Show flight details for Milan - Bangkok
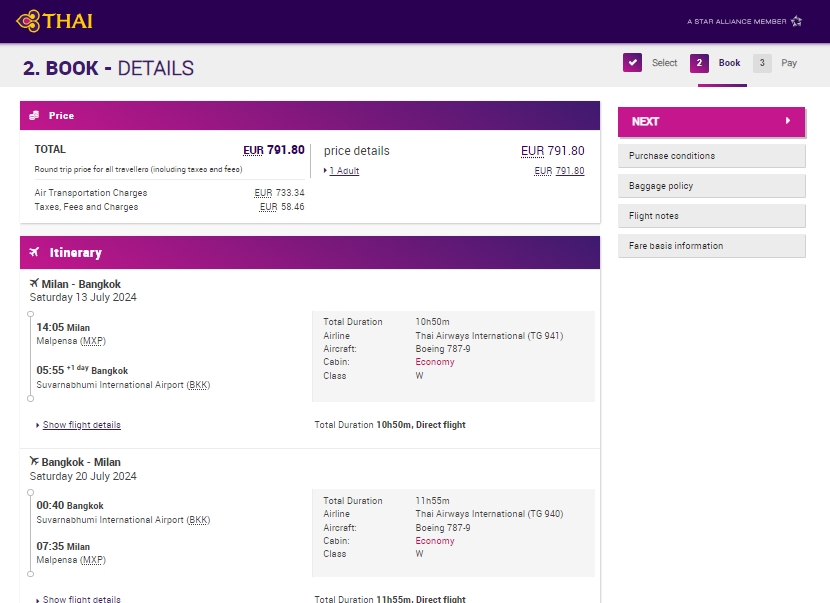830x603 pixels. pyautogui.click(x=81, y=425)
